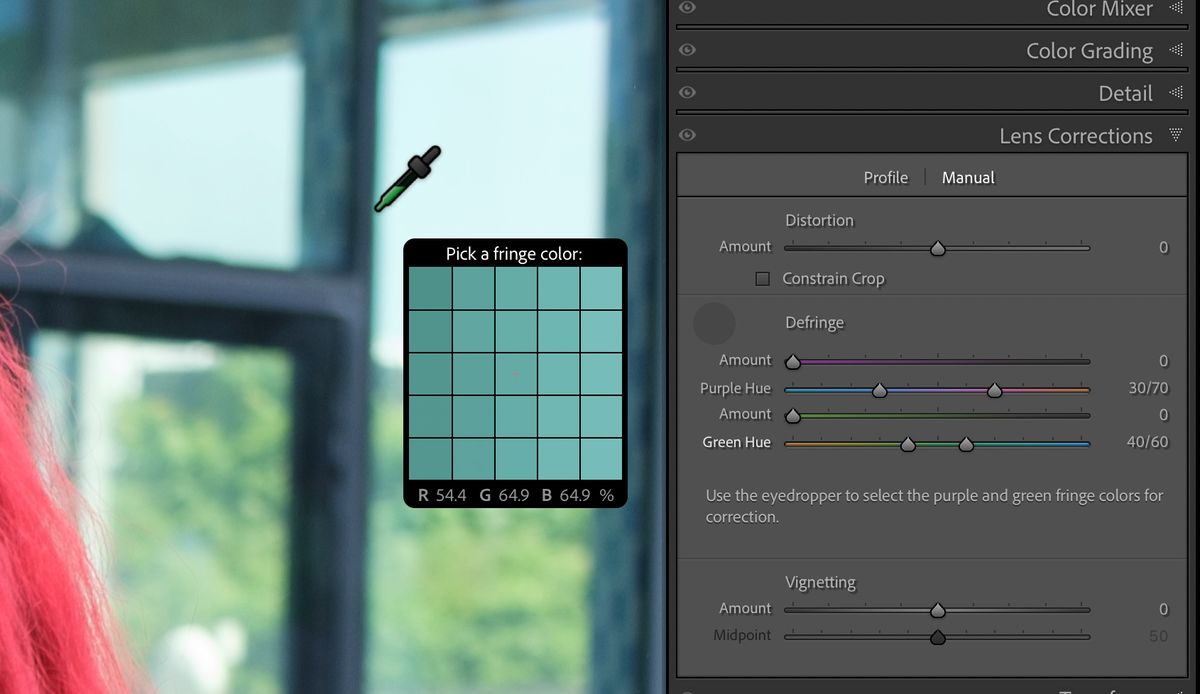This screenshot has height=694, width=1200.
Task: Click the Distortion Amount value field
Action: (x=1163, y=247)
